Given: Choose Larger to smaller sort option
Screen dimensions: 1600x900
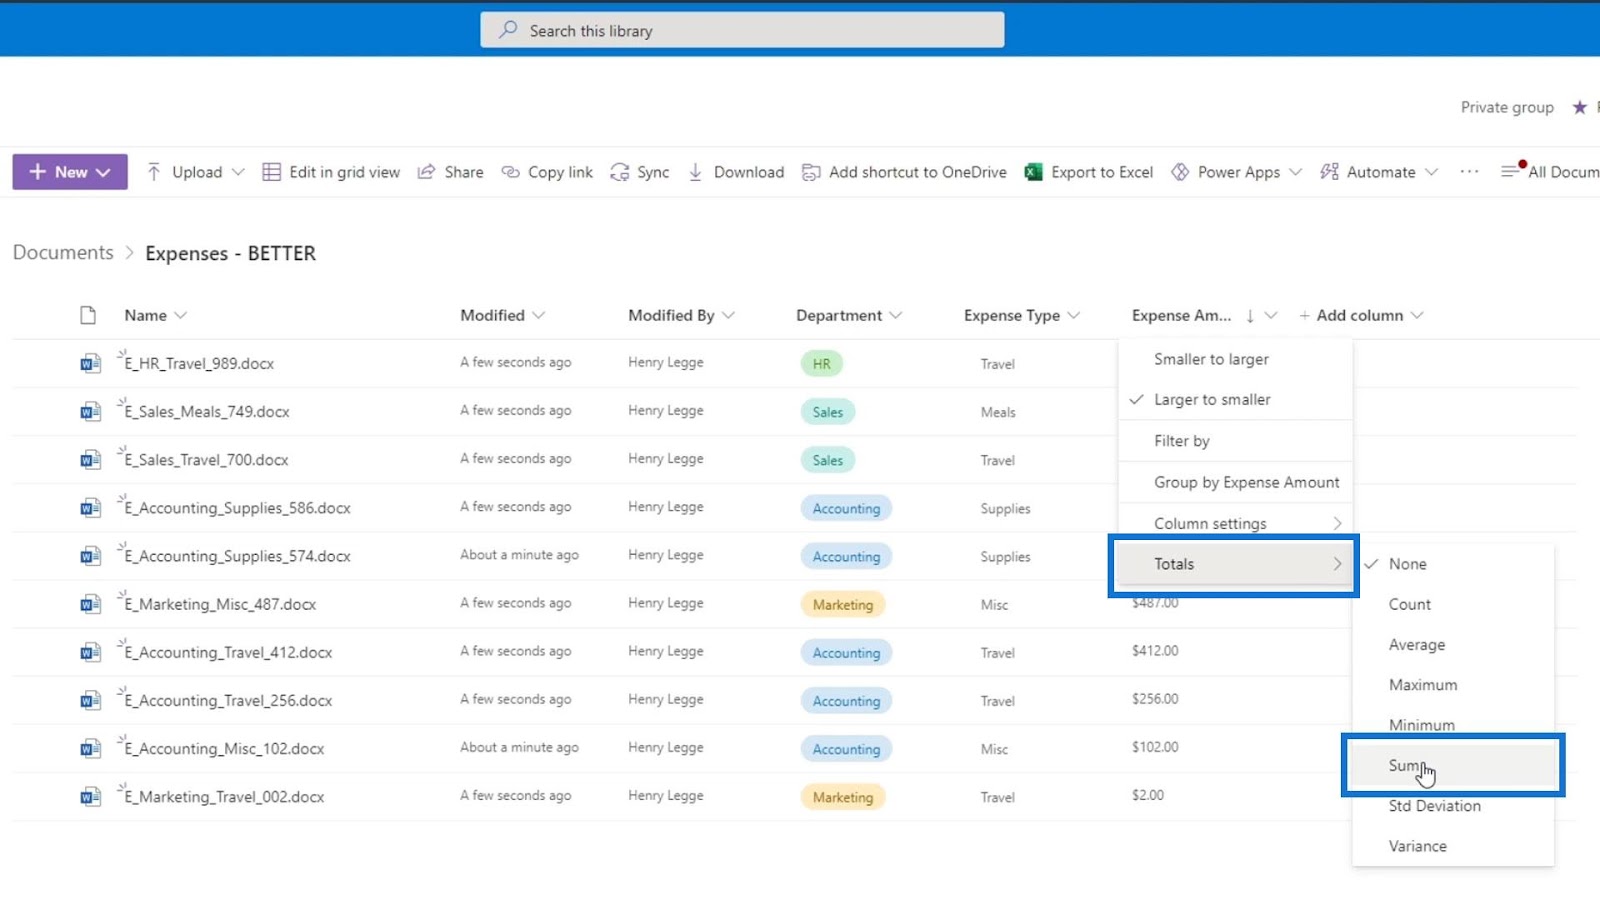Looking at the screenshot, I should pyautogui.click(x=1212, y=400).
